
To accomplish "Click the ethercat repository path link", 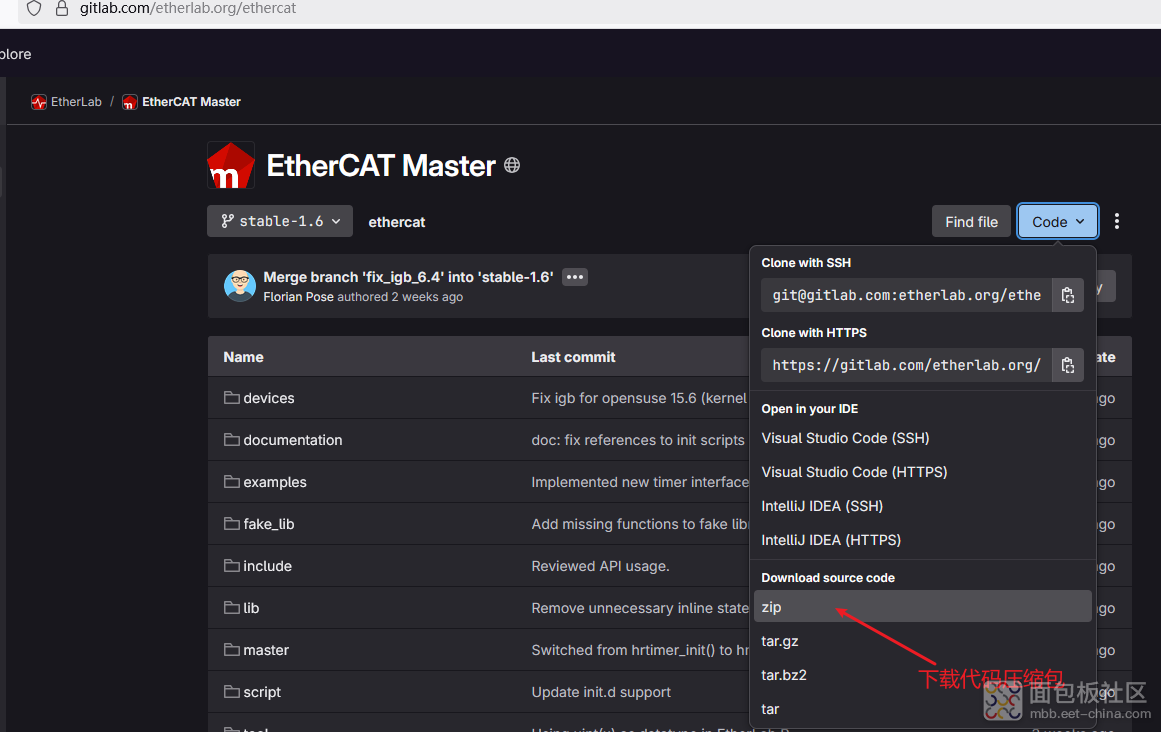I will (397, 222).
